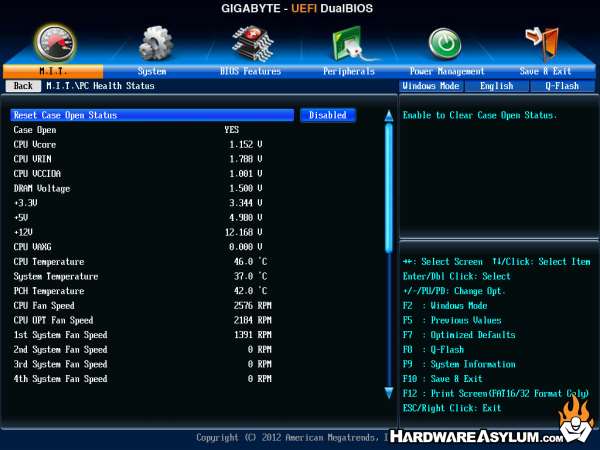Select the Save & Exit door icon
Viewport: 600px width, 450px height.
(x=543, y=43)
